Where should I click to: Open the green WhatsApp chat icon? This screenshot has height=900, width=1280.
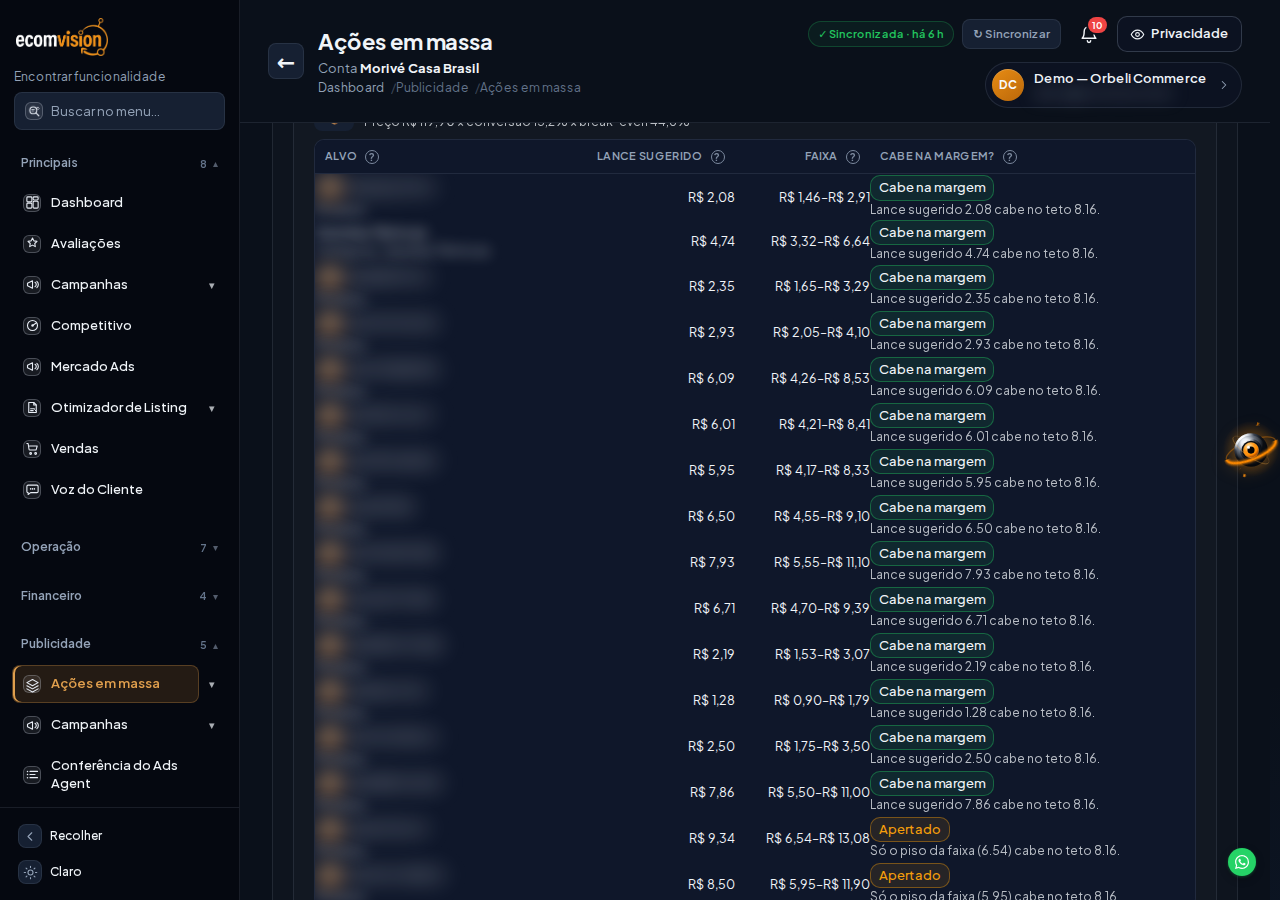point(1242,862)
